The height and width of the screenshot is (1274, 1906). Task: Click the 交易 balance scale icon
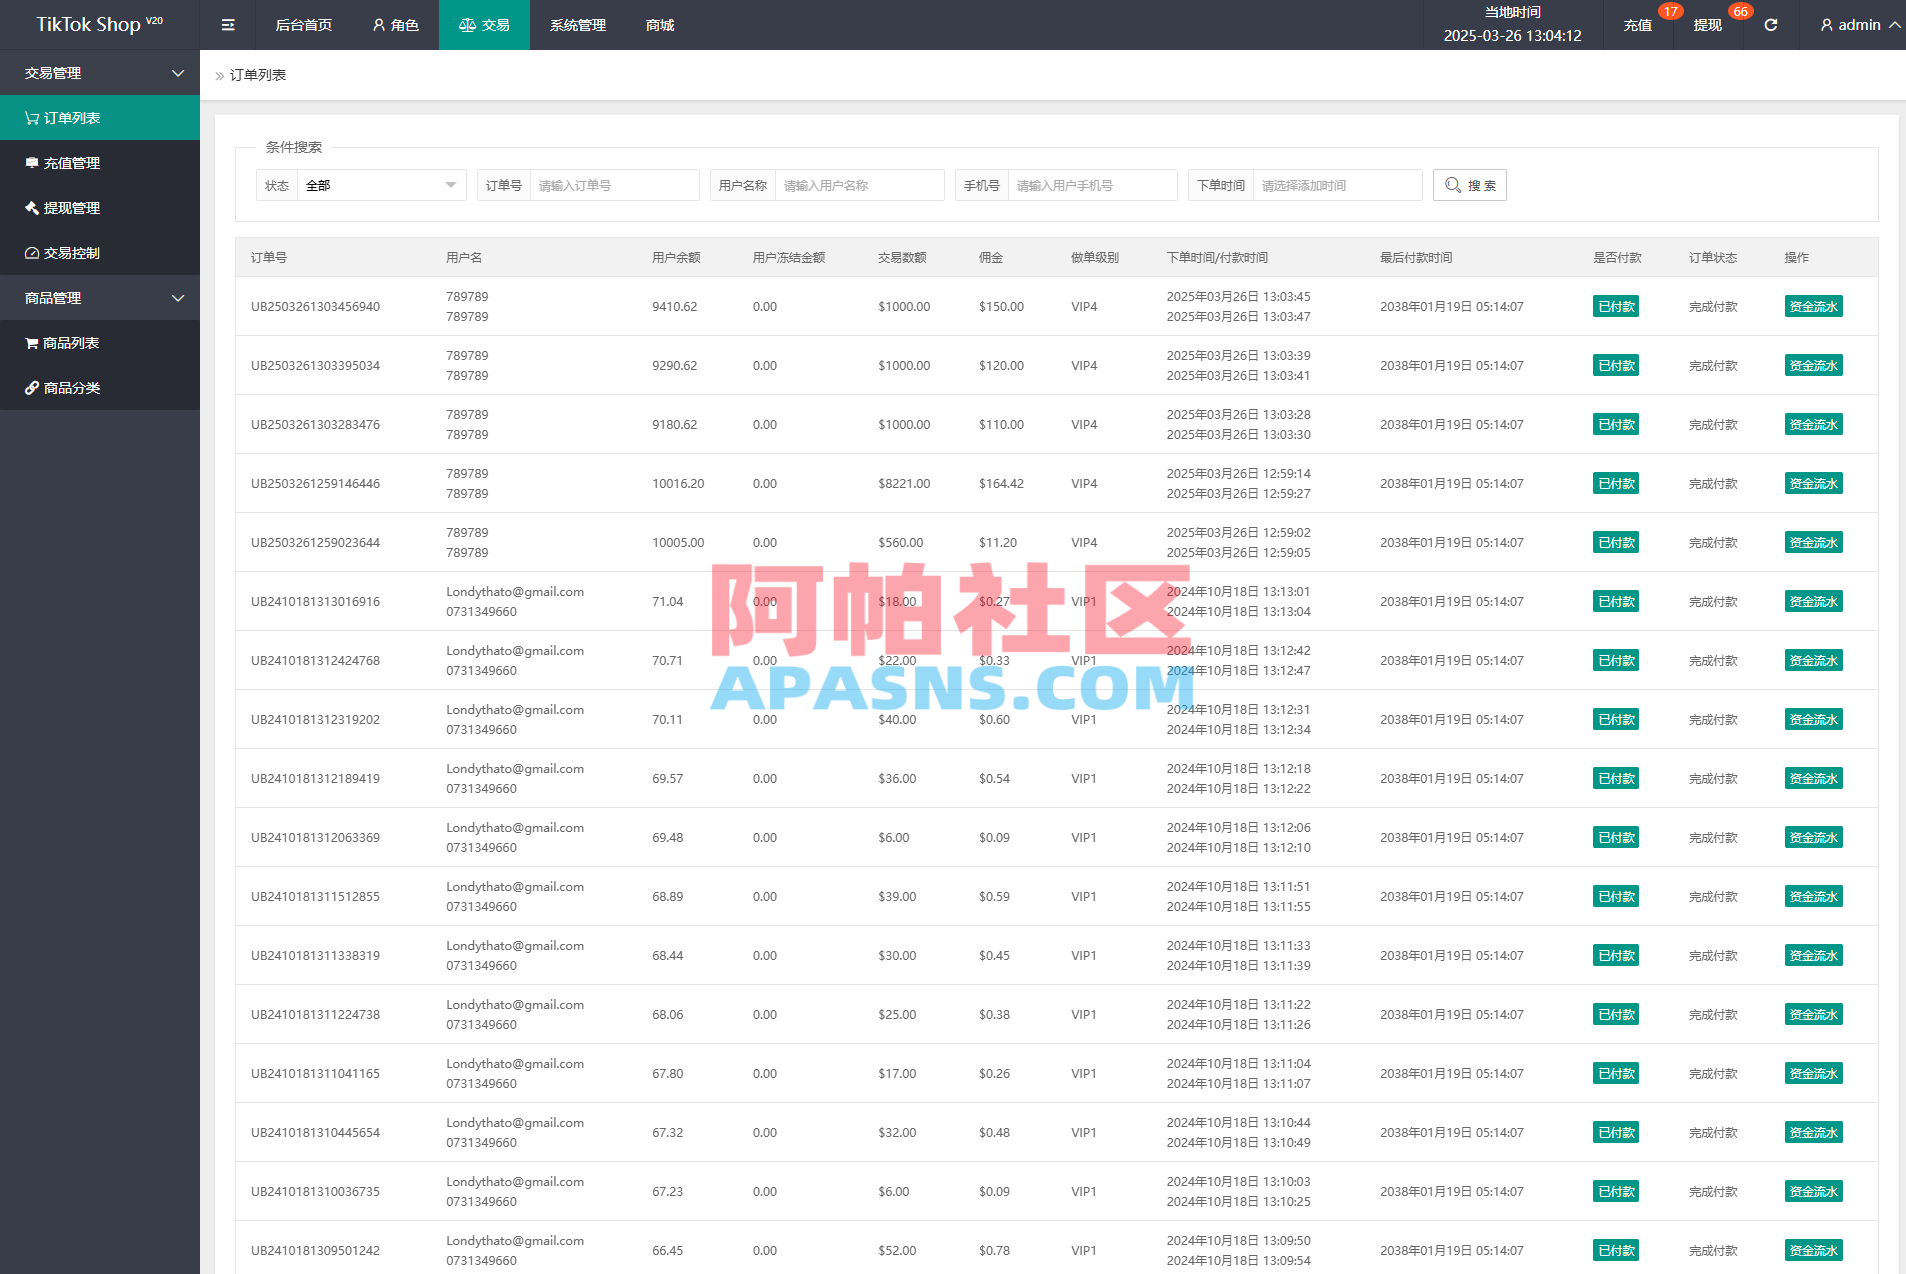(x=467, y=24)
